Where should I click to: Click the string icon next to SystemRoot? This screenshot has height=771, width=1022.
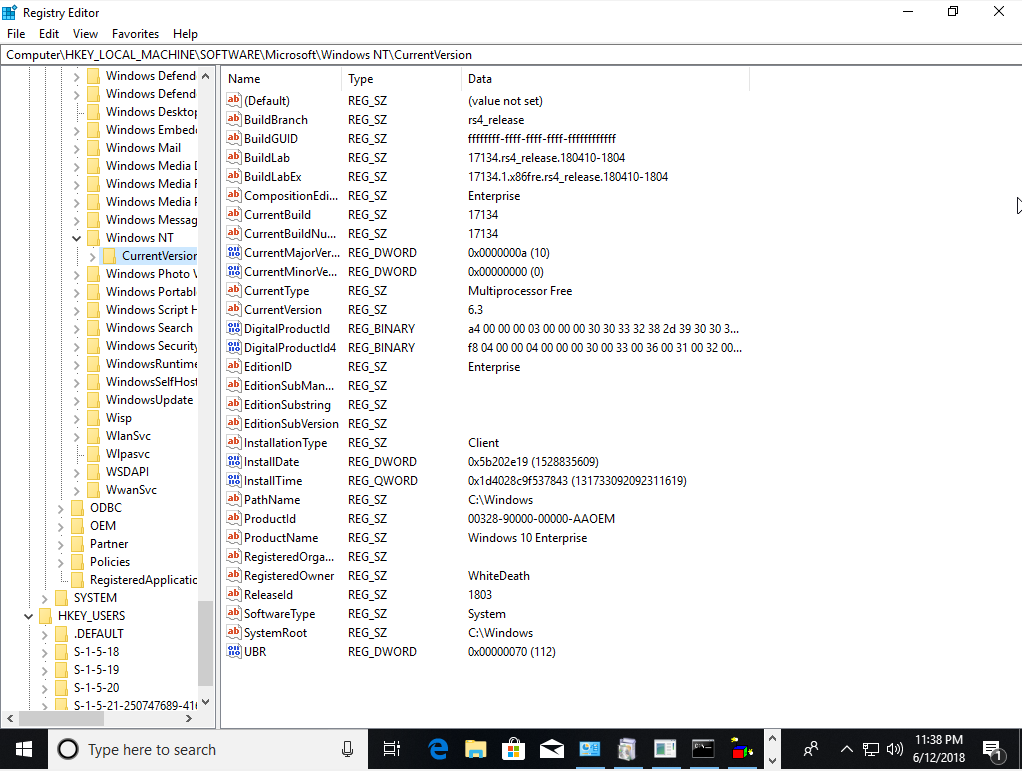(x=233, y=632)
